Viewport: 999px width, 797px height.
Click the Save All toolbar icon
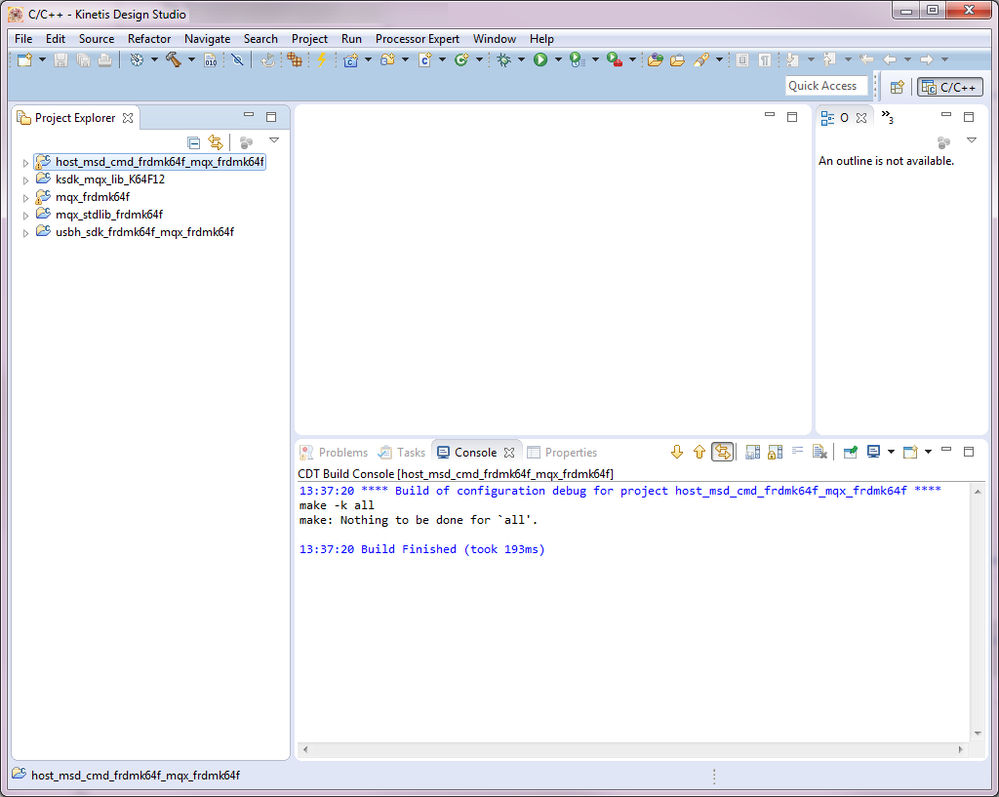click(83, 60)
